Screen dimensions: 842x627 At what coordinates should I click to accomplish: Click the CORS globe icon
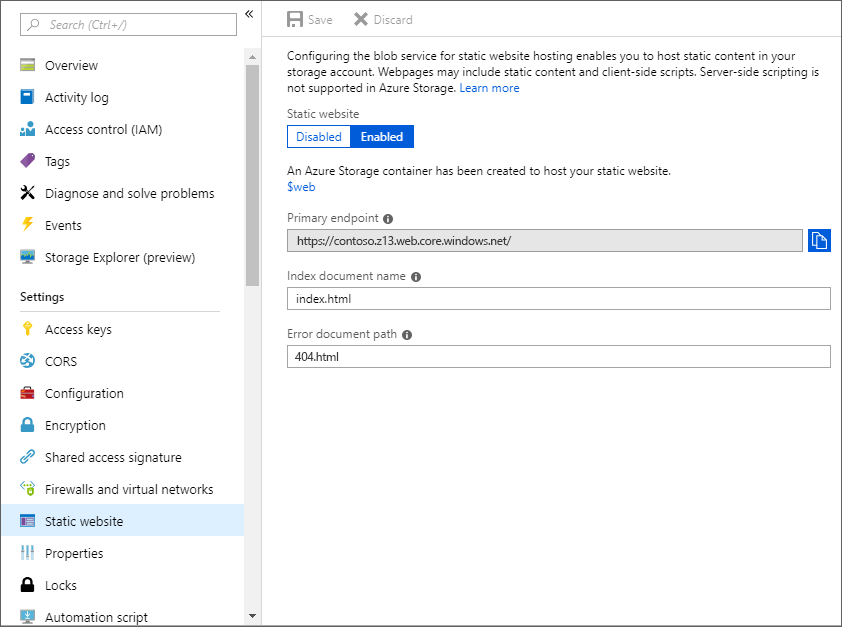[27, 361]
